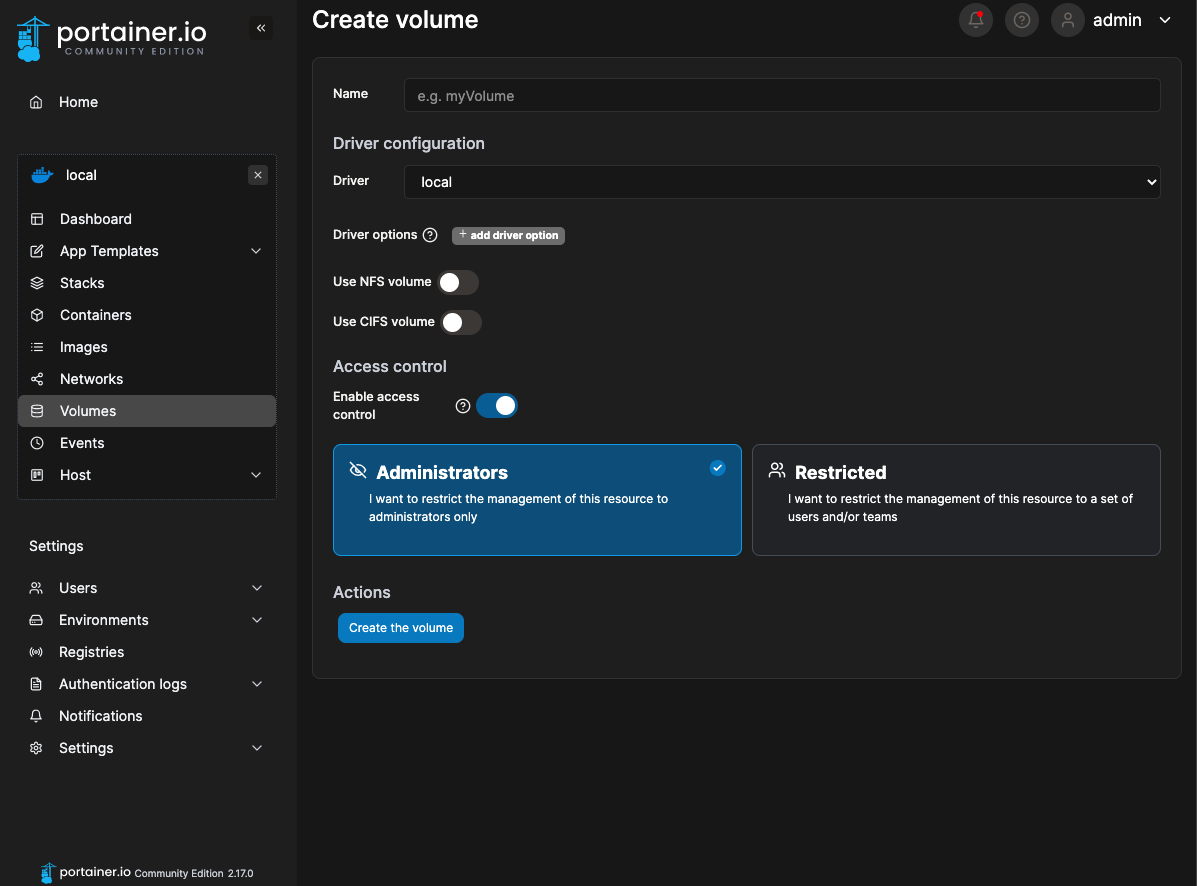
Task: Click the admin username label
Action: [x=1117, y=20]
